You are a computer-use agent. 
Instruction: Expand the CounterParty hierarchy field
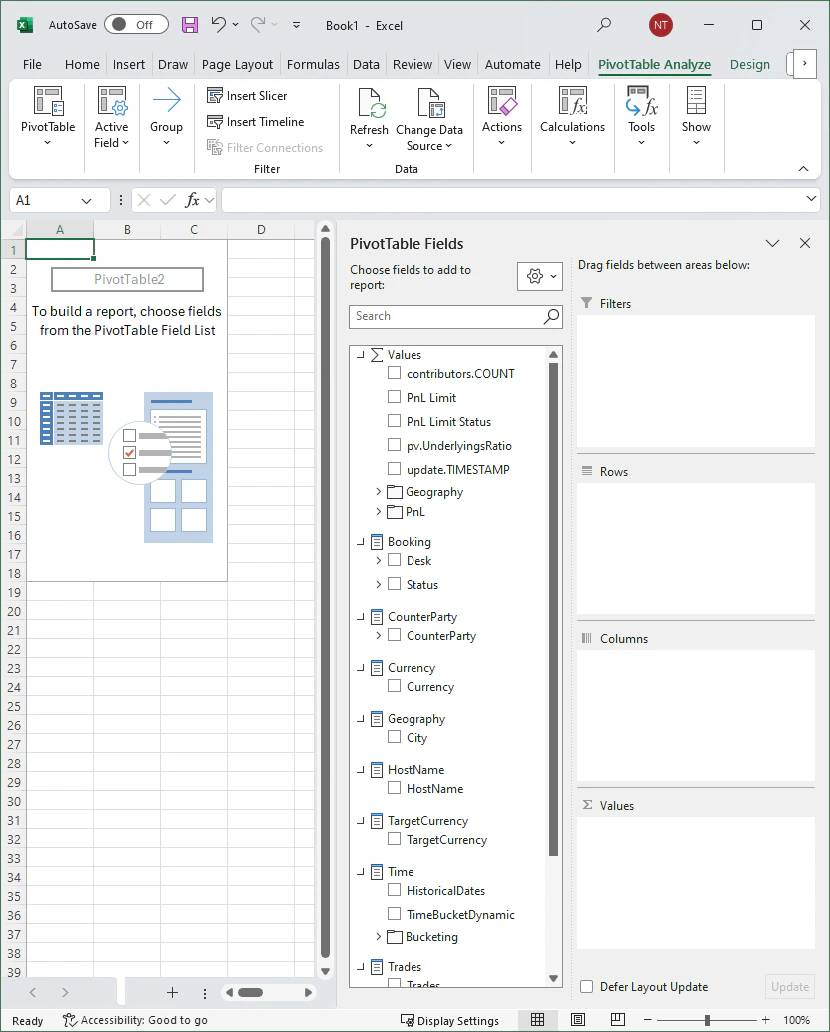[x=378, y=636]
